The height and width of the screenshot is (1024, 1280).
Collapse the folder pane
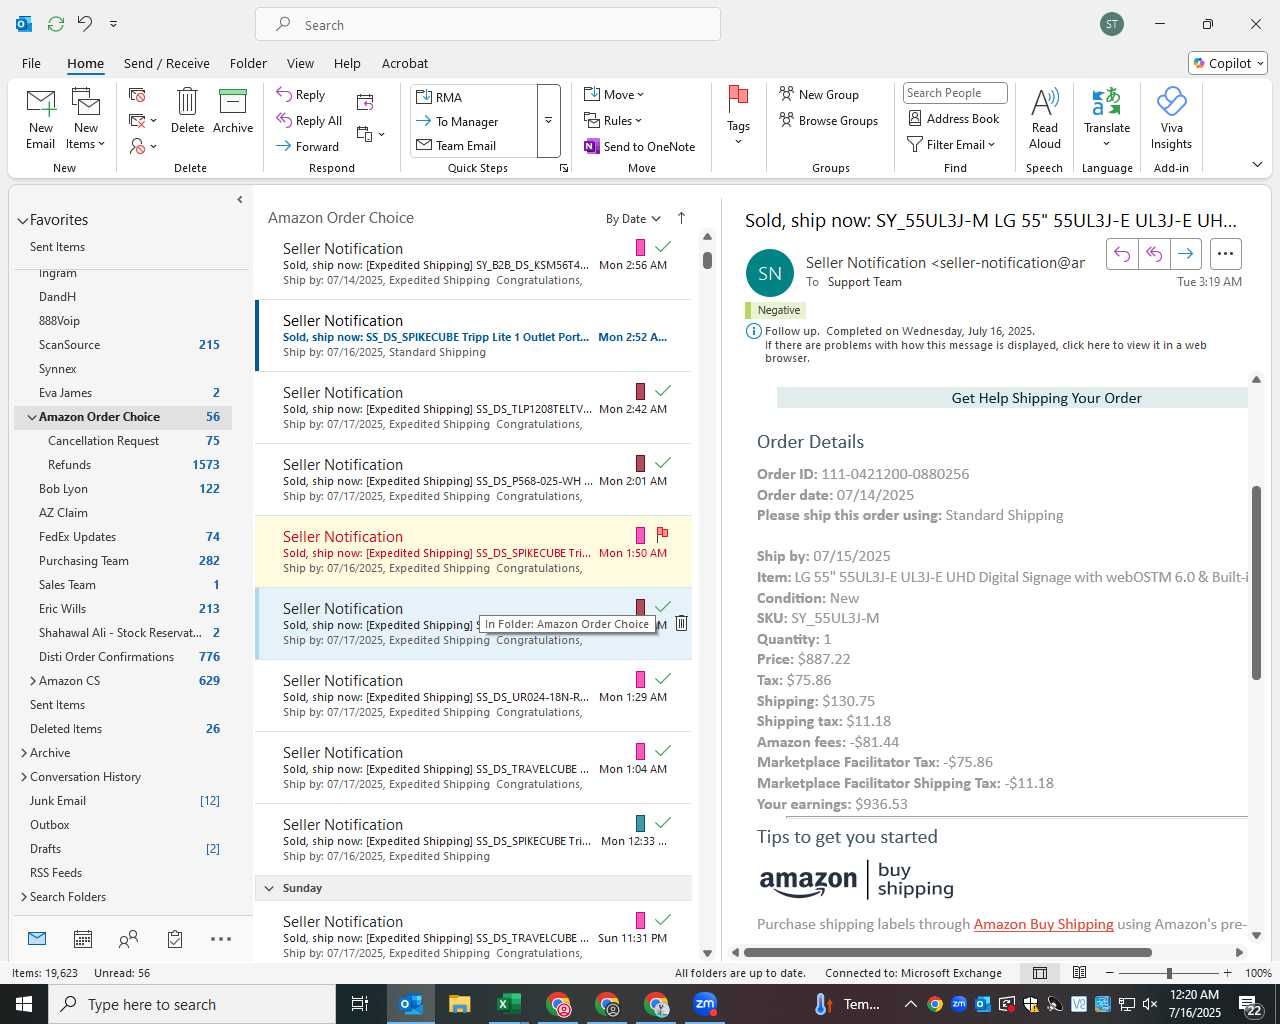pyautogui.click(x=240, y=200)
